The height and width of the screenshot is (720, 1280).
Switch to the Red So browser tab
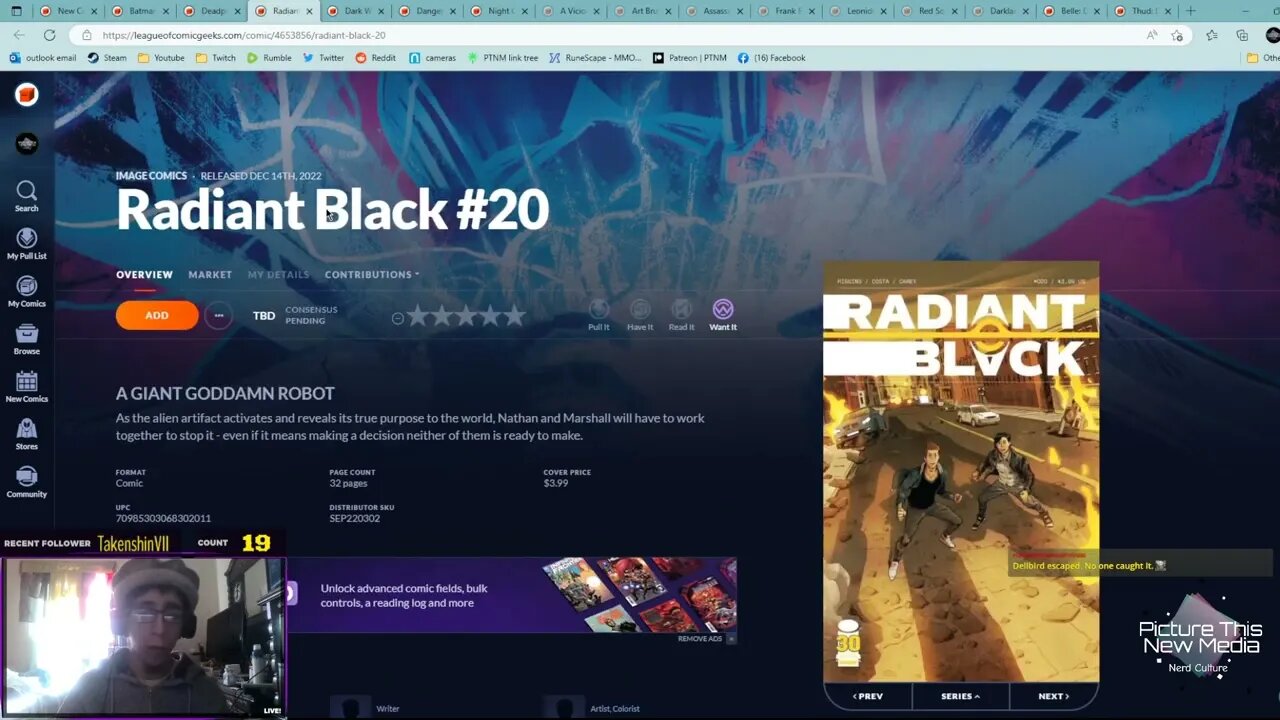931,11
